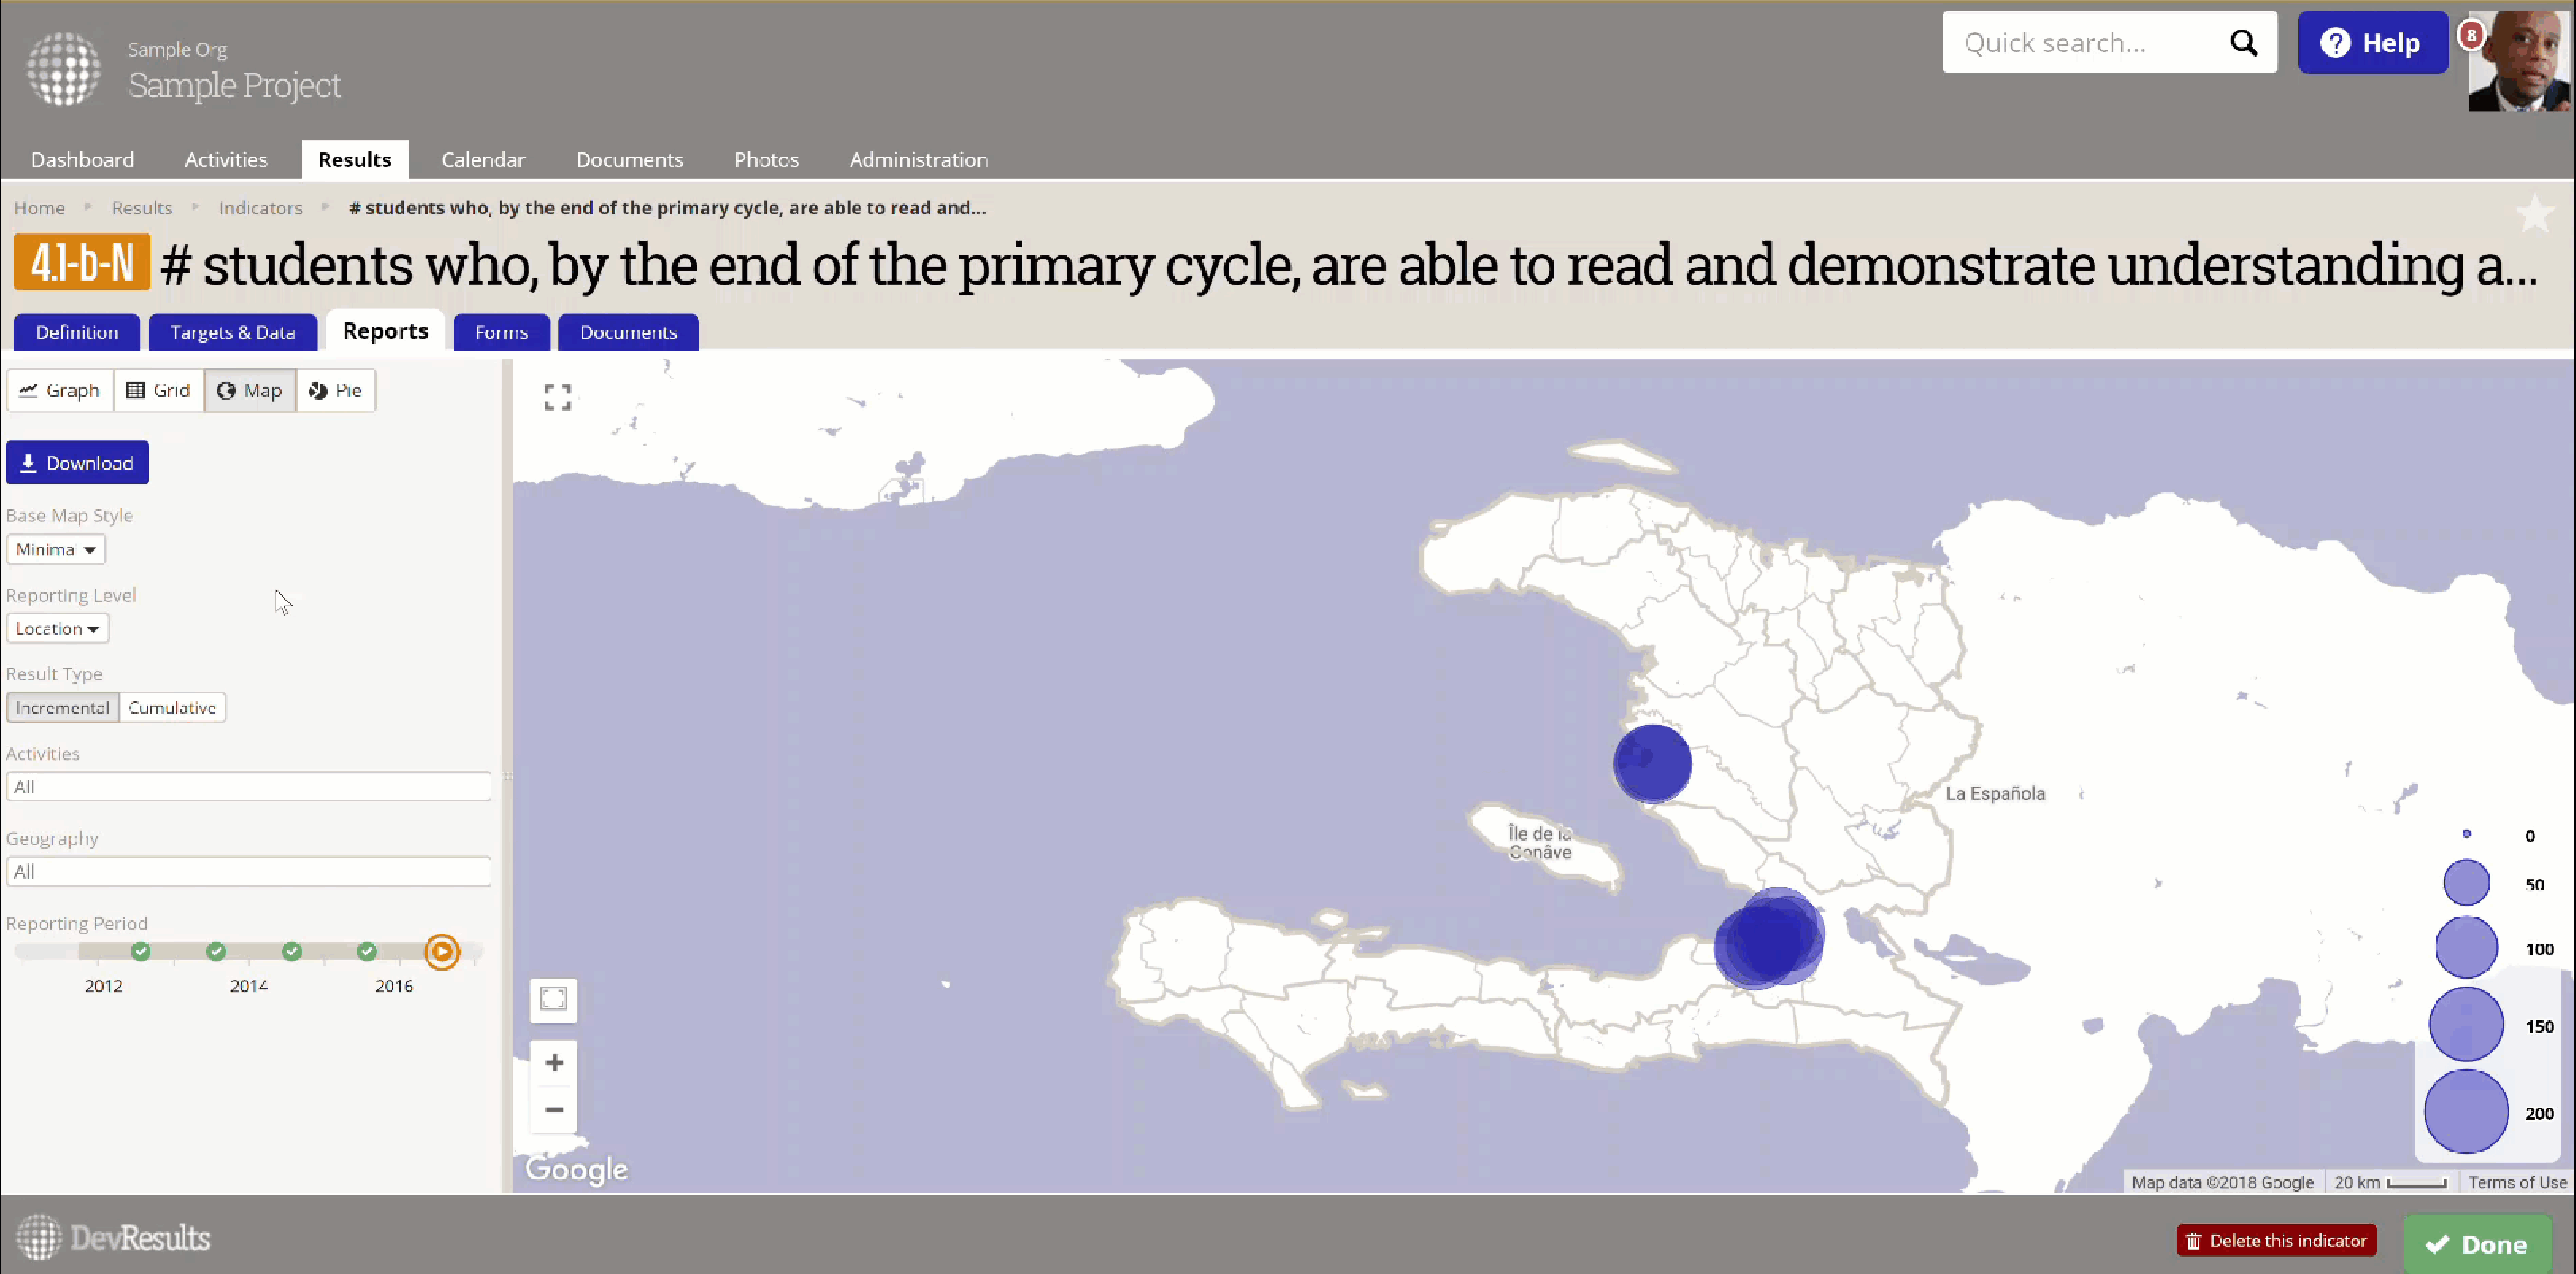Zoom out the map with minus
This screenshot has width=2576, height=1274.
(554, 1109)
